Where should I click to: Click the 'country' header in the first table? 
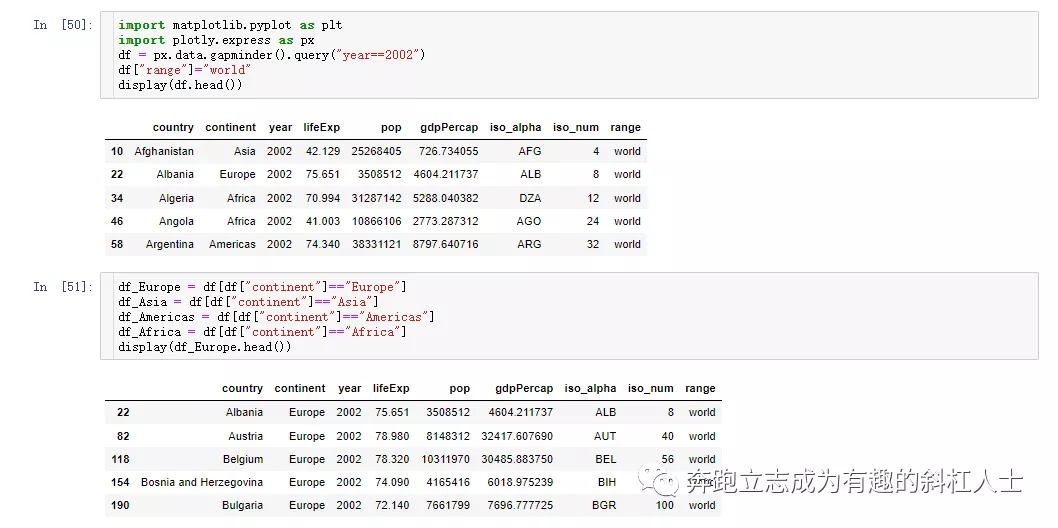[x=173, y=127]
